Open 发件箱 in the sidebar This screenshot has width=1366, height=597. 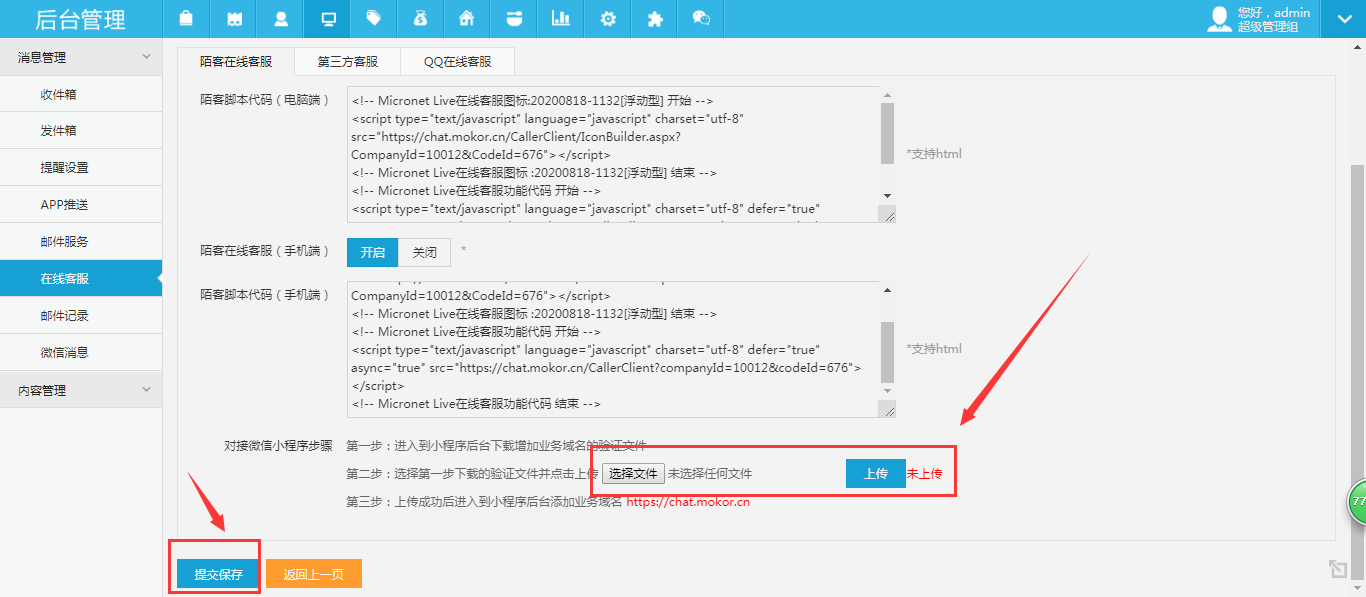(81, 131)
